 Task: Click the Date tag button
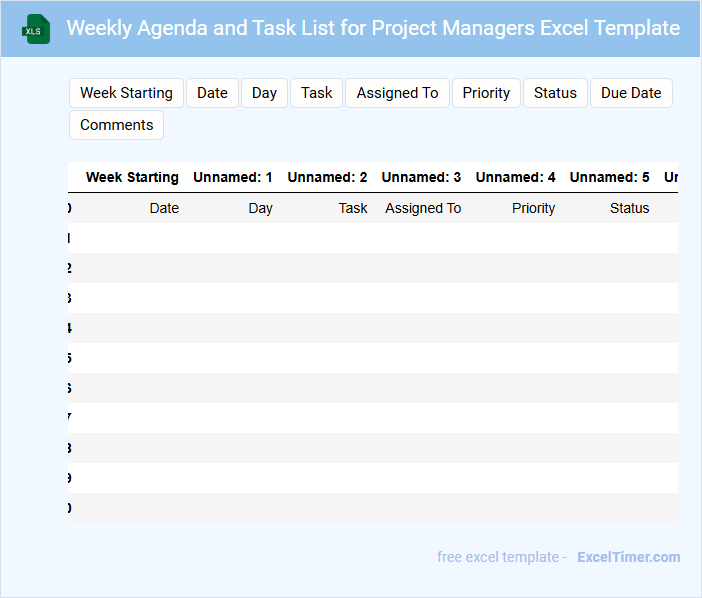[x=212, y=93]
